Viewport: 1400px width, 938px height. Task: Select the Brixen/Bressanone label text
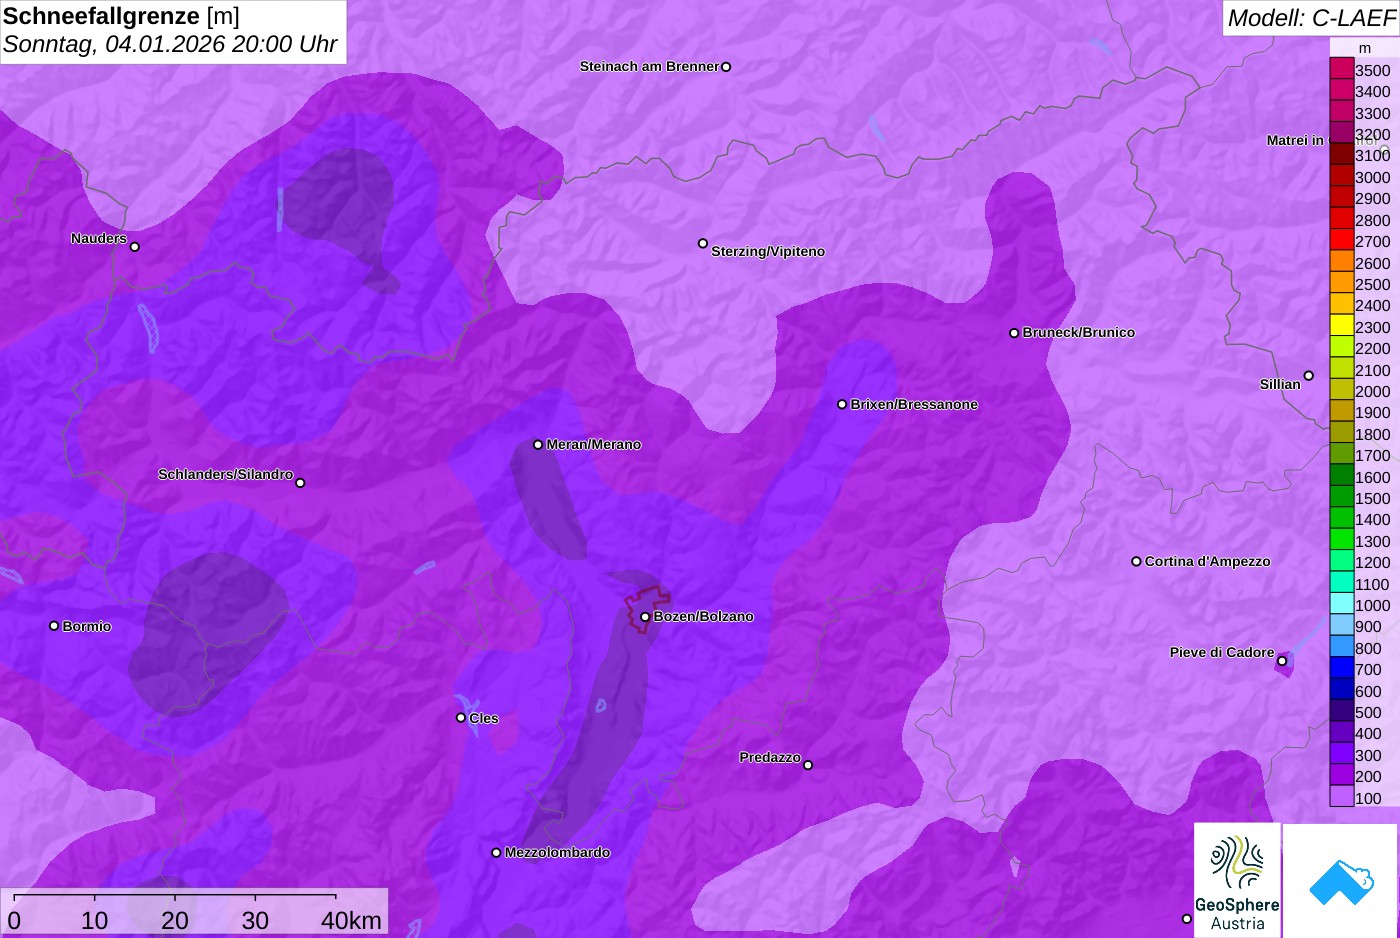pos(914,405)
